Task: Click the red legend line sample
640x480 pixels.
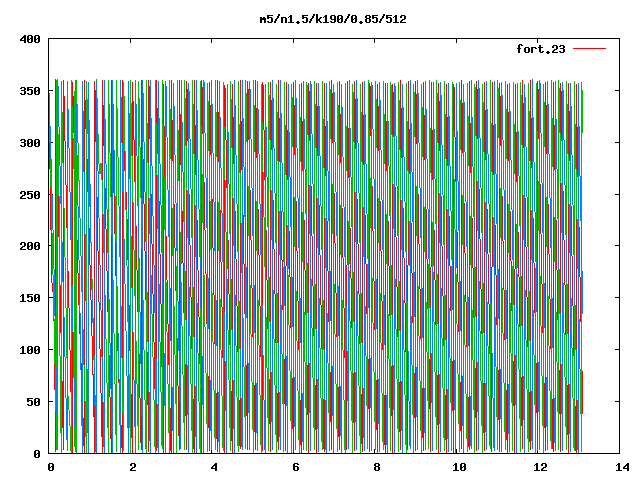Action: tap(589, 49)
